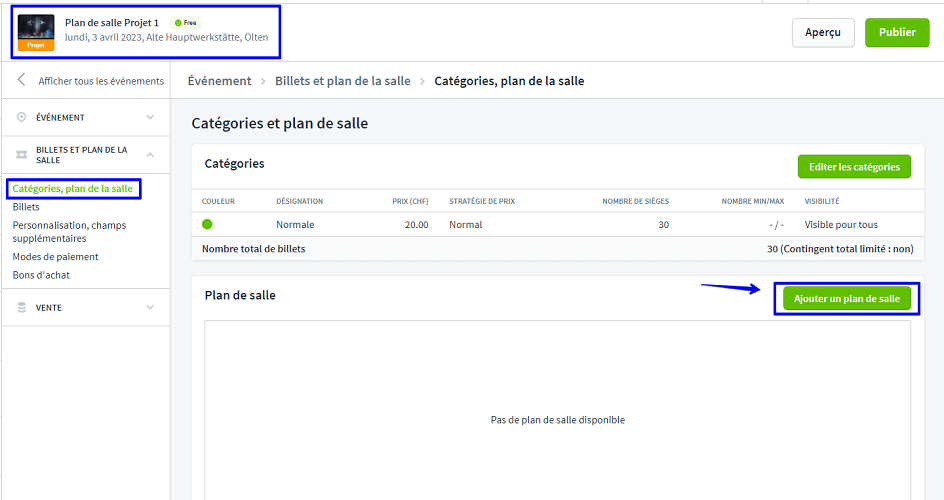Collapse the BILLETS ET PLAN DE LA SALLE section
Viewport: 944px width, 500px height.
(x=150, y=155)
